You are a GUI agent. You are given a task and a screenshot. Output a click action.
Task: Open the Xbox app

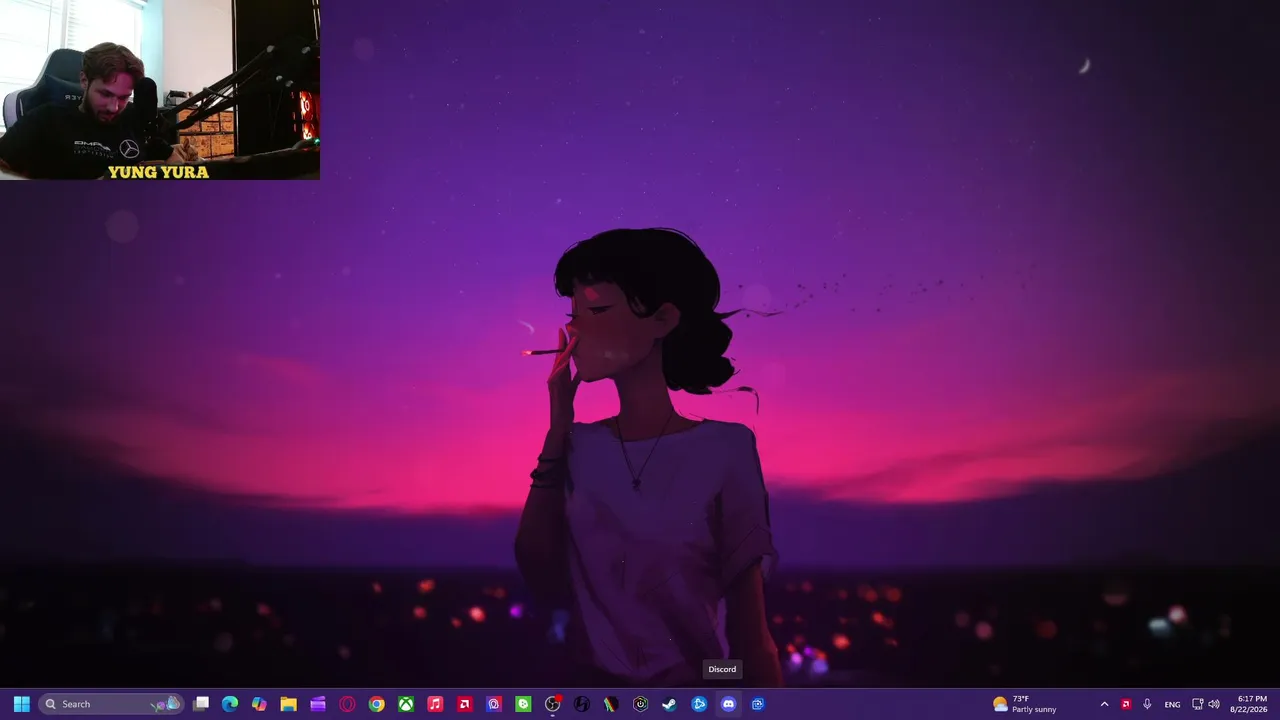click(406, 704)
